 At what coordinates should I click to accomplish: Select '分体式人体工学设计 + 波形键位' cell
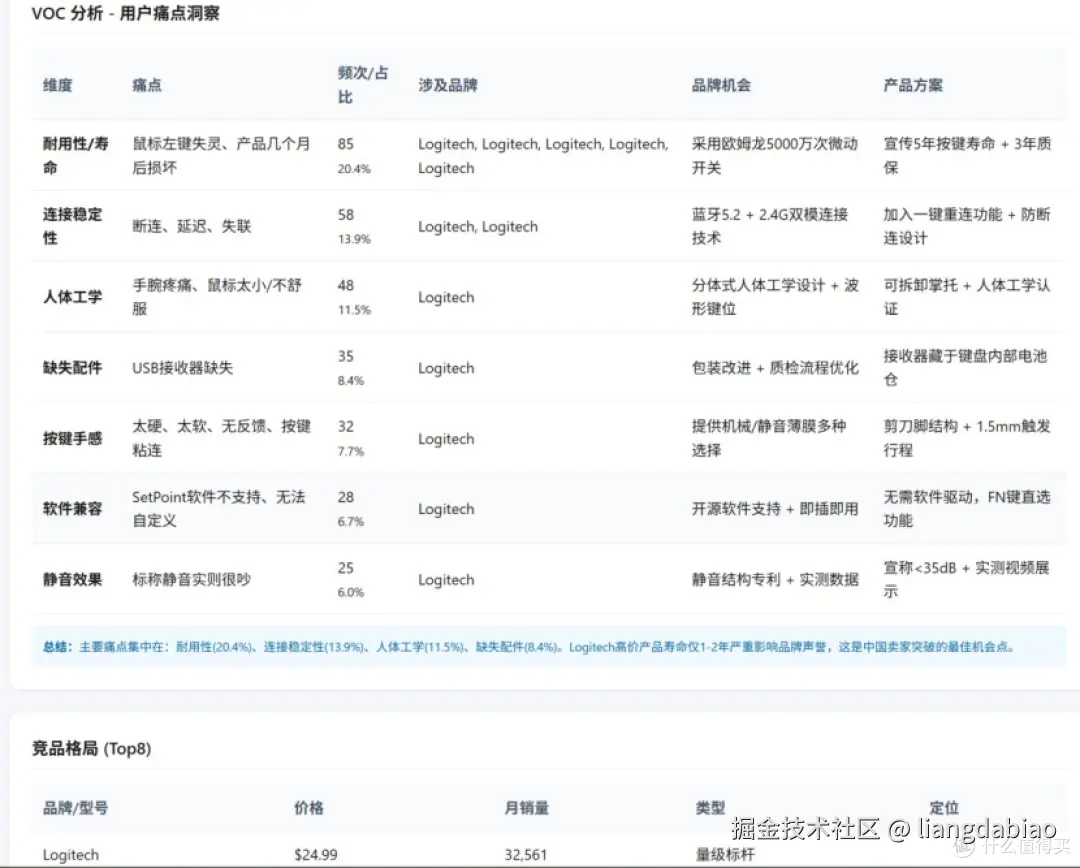775,297
